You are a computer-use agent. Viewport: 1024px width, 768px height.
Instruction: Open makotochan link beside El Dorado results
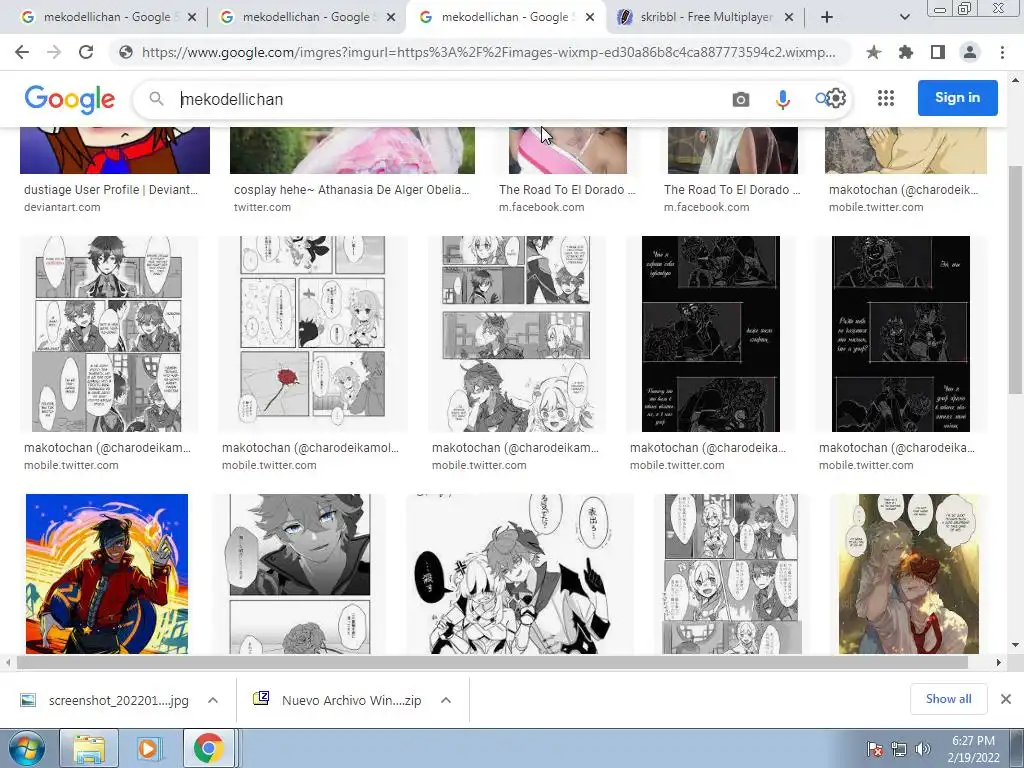[x=903, y=189]
